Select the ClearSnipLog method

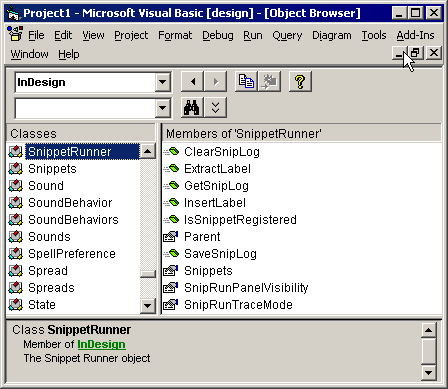tap(222, 152)
